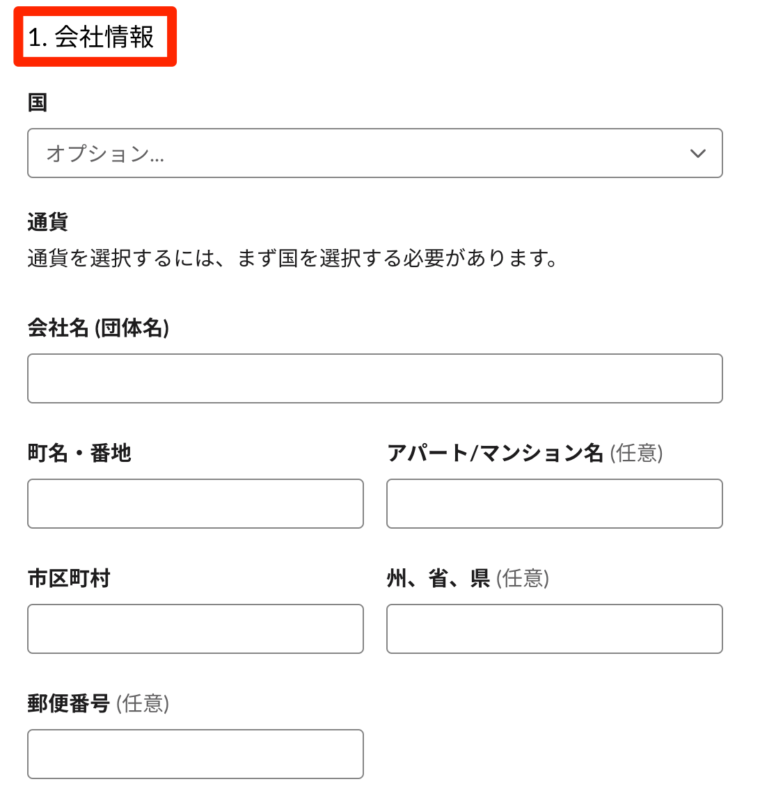This screenshot has height=800, width=760.
Task: Click the アパート/マンション名 input box
Action: pos(555,504)
